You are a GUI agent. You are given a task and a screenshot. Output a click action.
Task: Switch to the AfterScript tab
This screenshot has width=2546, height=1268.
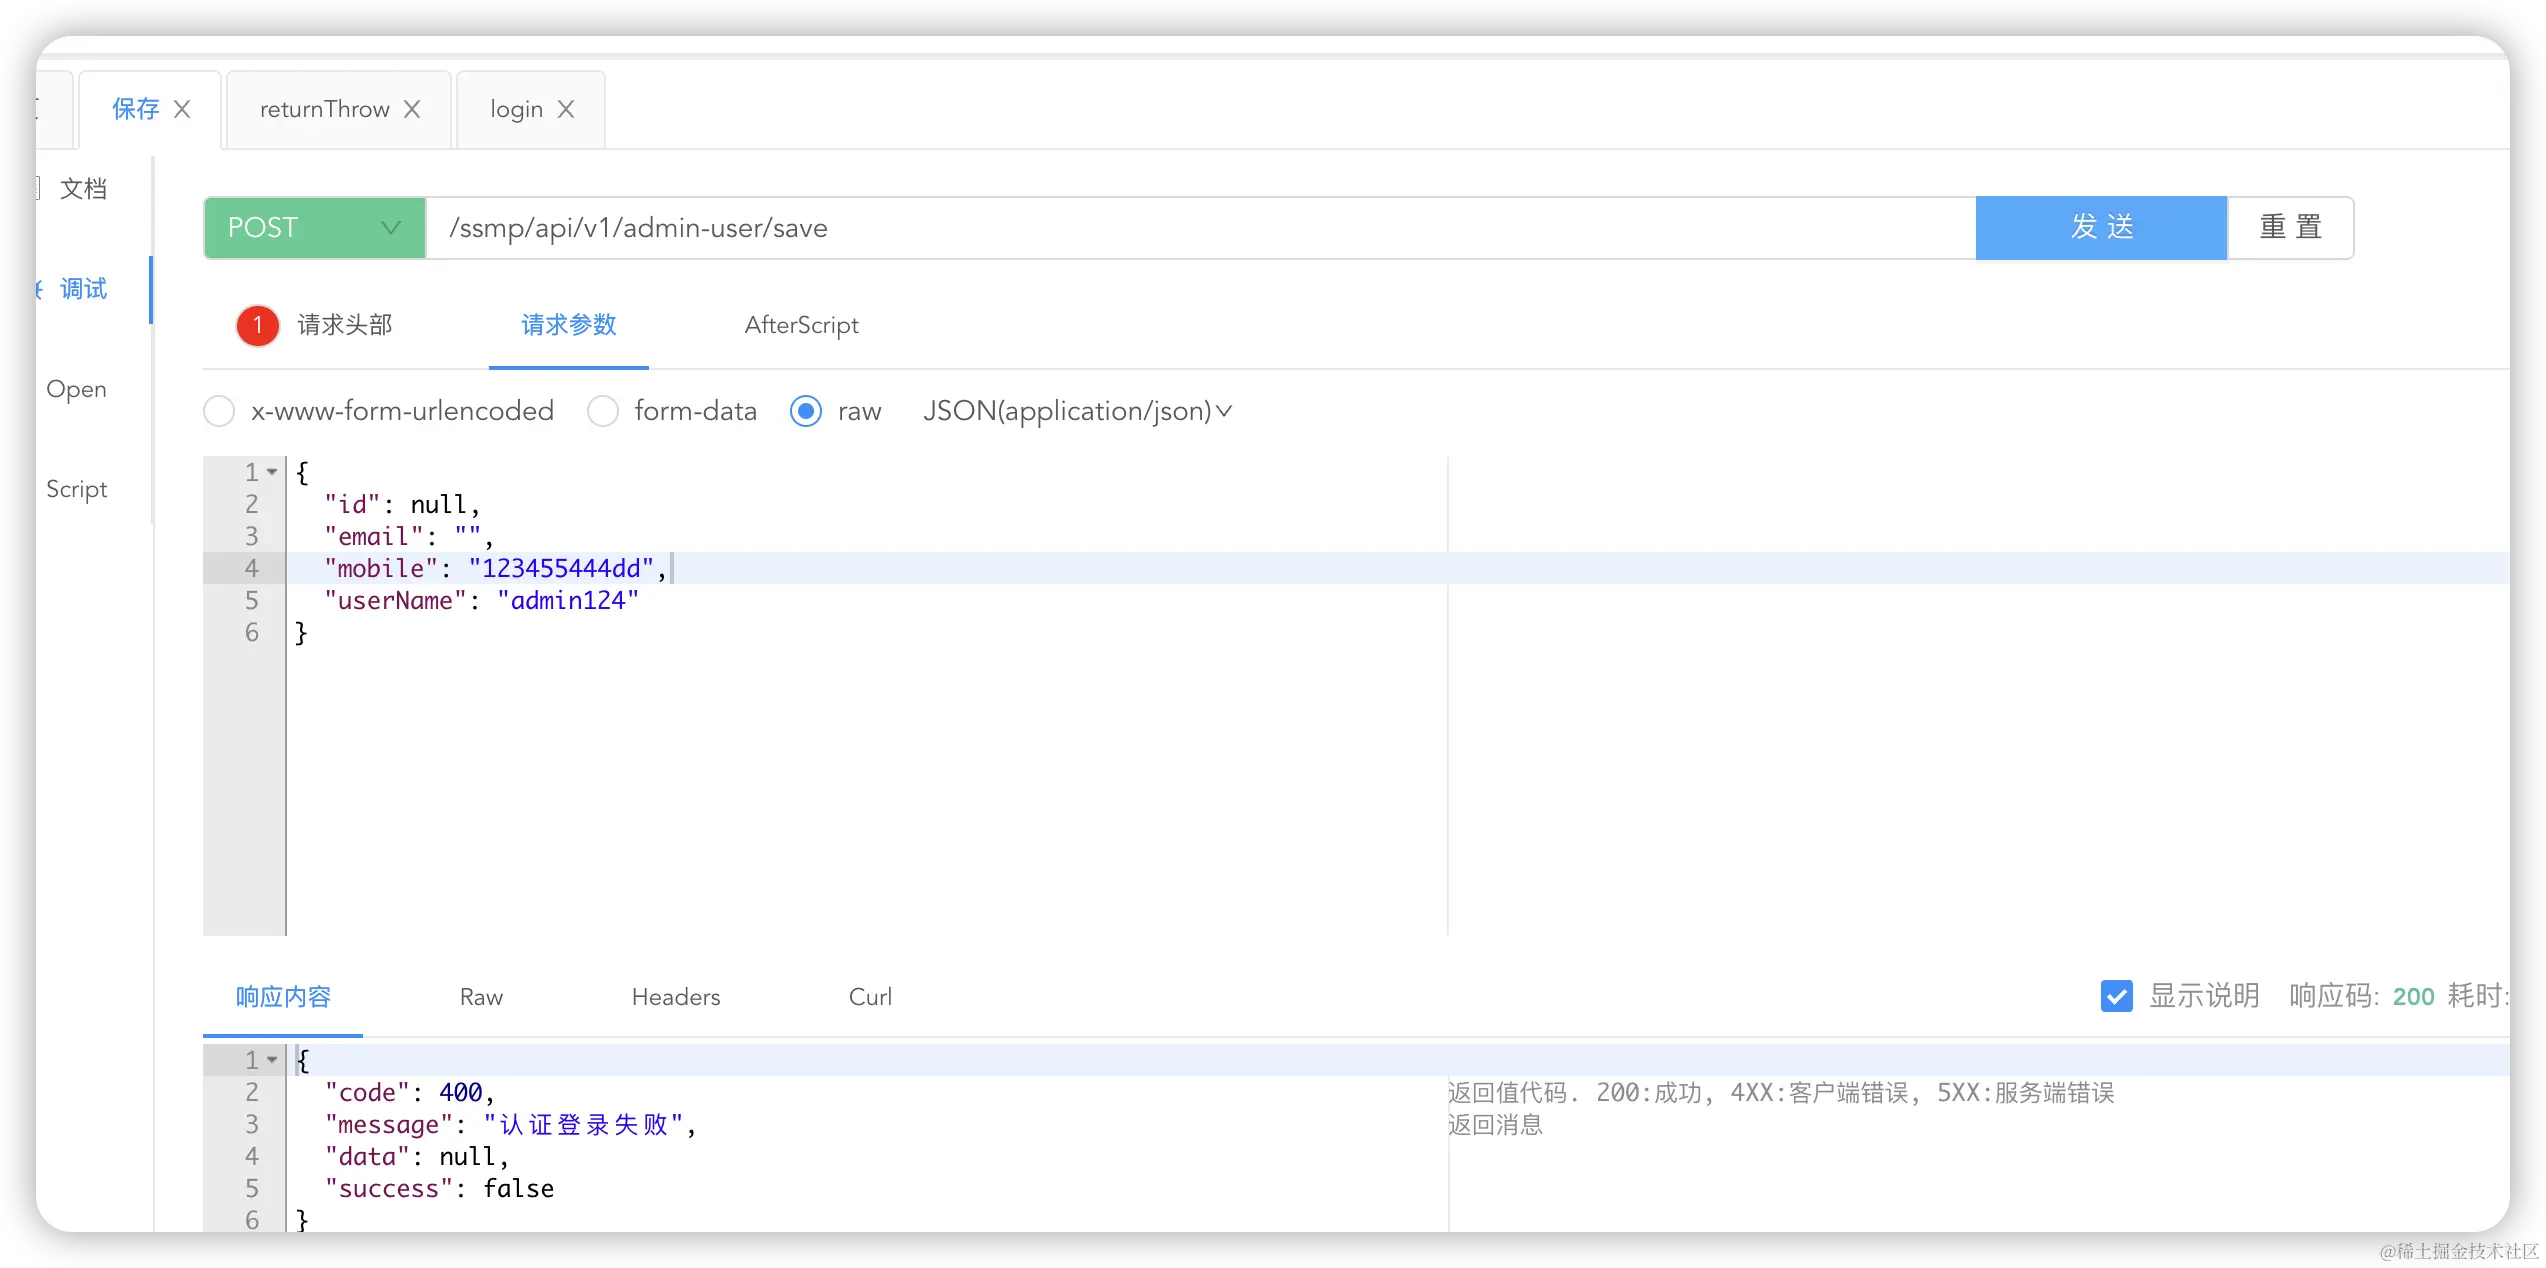(801, 325)
